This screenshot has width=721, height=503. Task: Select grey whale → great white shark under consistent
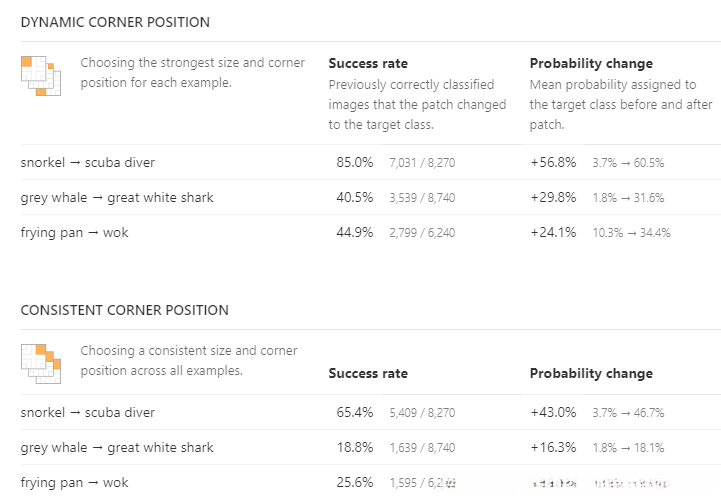coord(117,447)
